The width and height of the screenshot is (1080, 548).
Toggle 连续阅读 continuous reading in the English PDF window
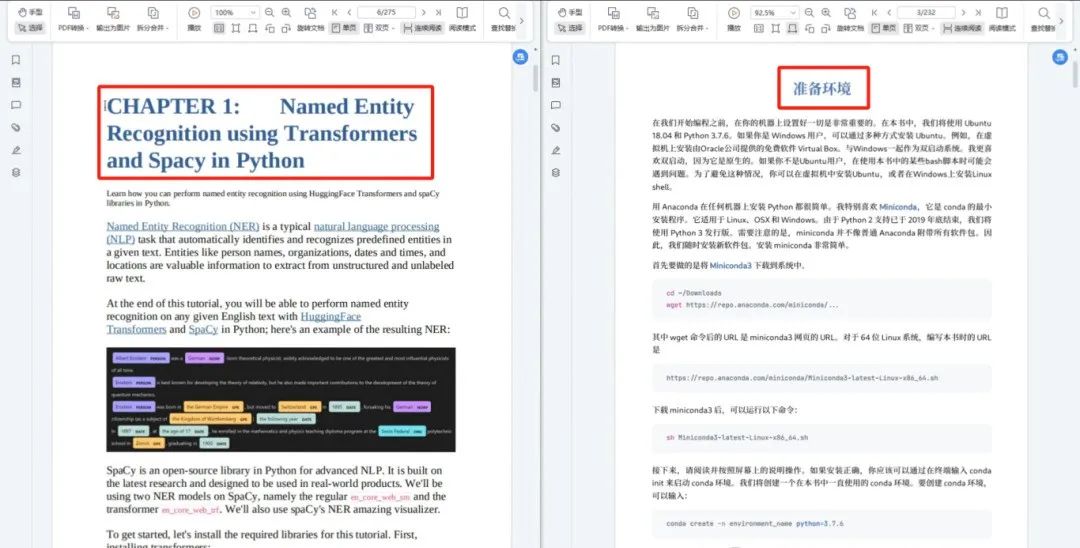pyautogui.click(x=422, y=28)
